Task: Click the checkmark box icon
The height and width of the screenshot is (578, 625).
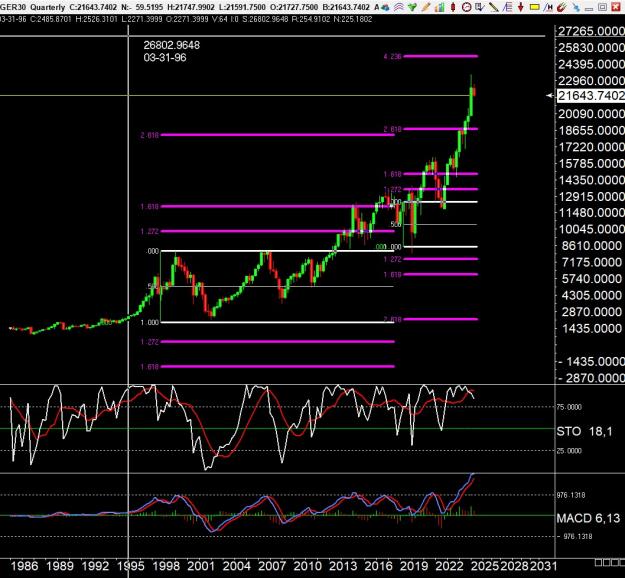Action: pyautogui.click(x=480, y=7)
